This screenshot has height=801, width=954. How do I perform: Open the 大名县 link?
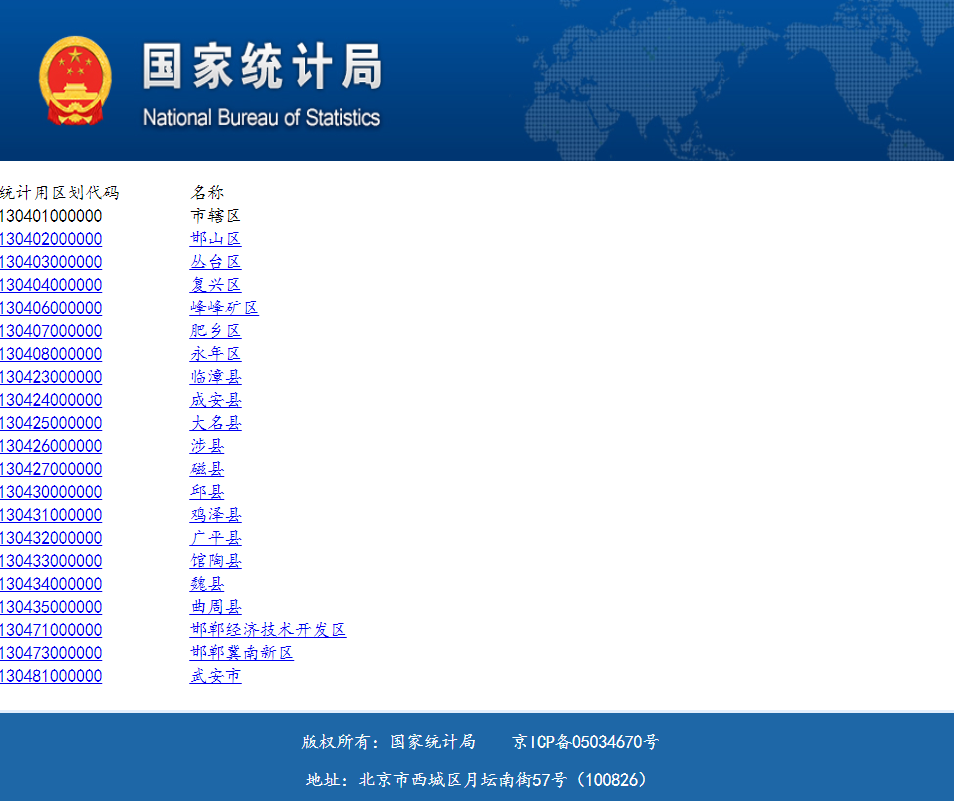[x=215, y=423]
